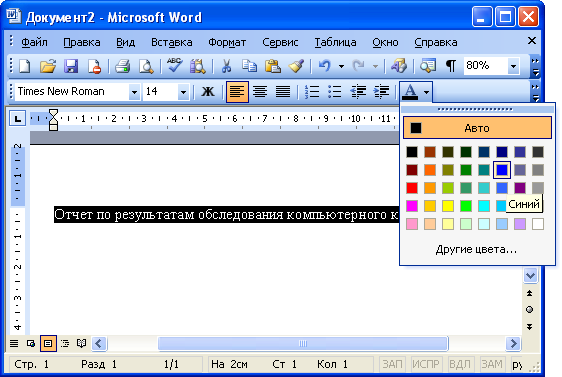Click the Permission document icon
This screenshot has width=562, height=377.
[94, 66]
